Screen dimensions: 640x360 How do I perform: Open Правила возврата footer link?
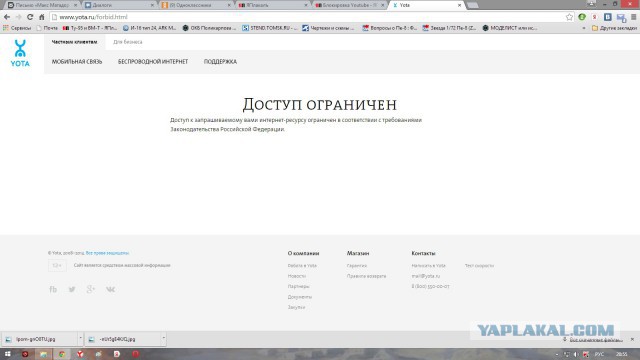click(367, 276)
